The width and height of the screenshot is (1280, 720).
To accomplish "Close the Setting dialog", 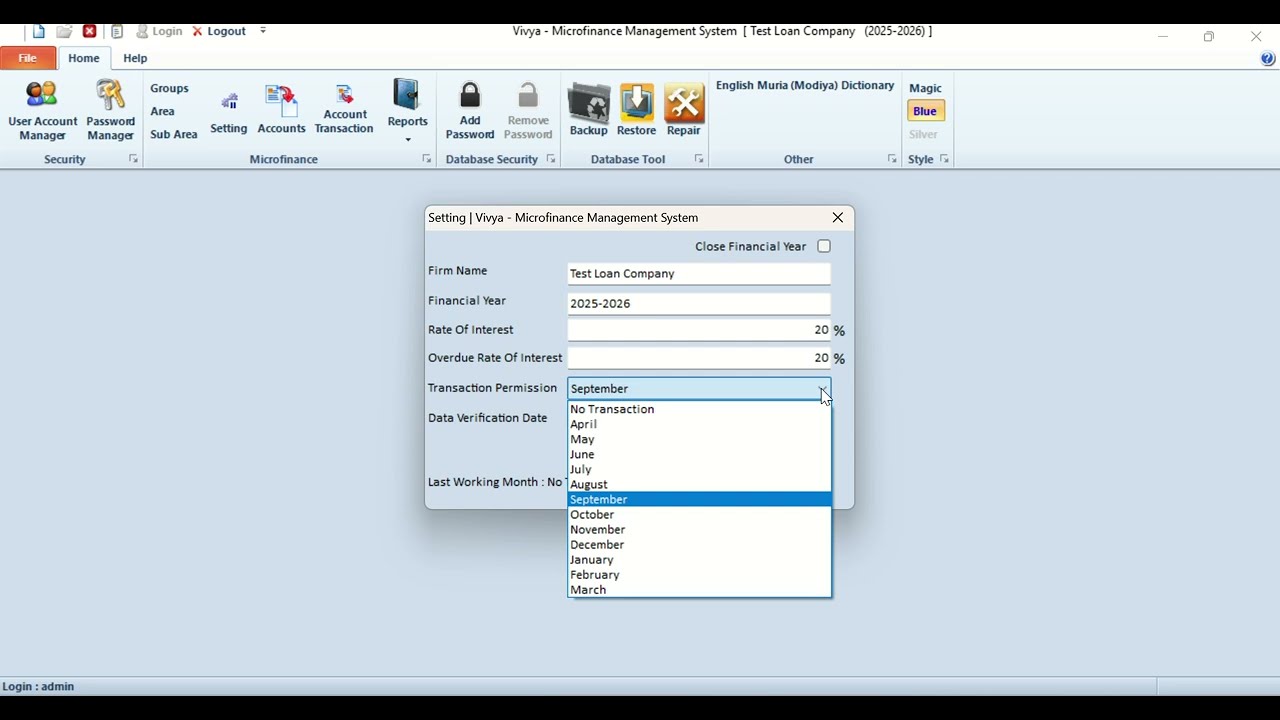I will pyautogui.click(x=838, y=217).
